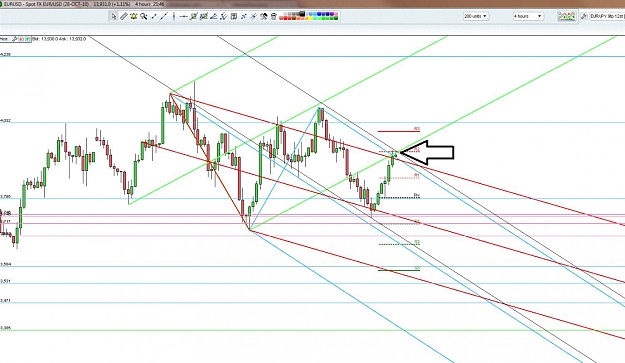Click the wrench icon beside the EUR/JPY field
This screenshot has width=625, height=363.
584,16
